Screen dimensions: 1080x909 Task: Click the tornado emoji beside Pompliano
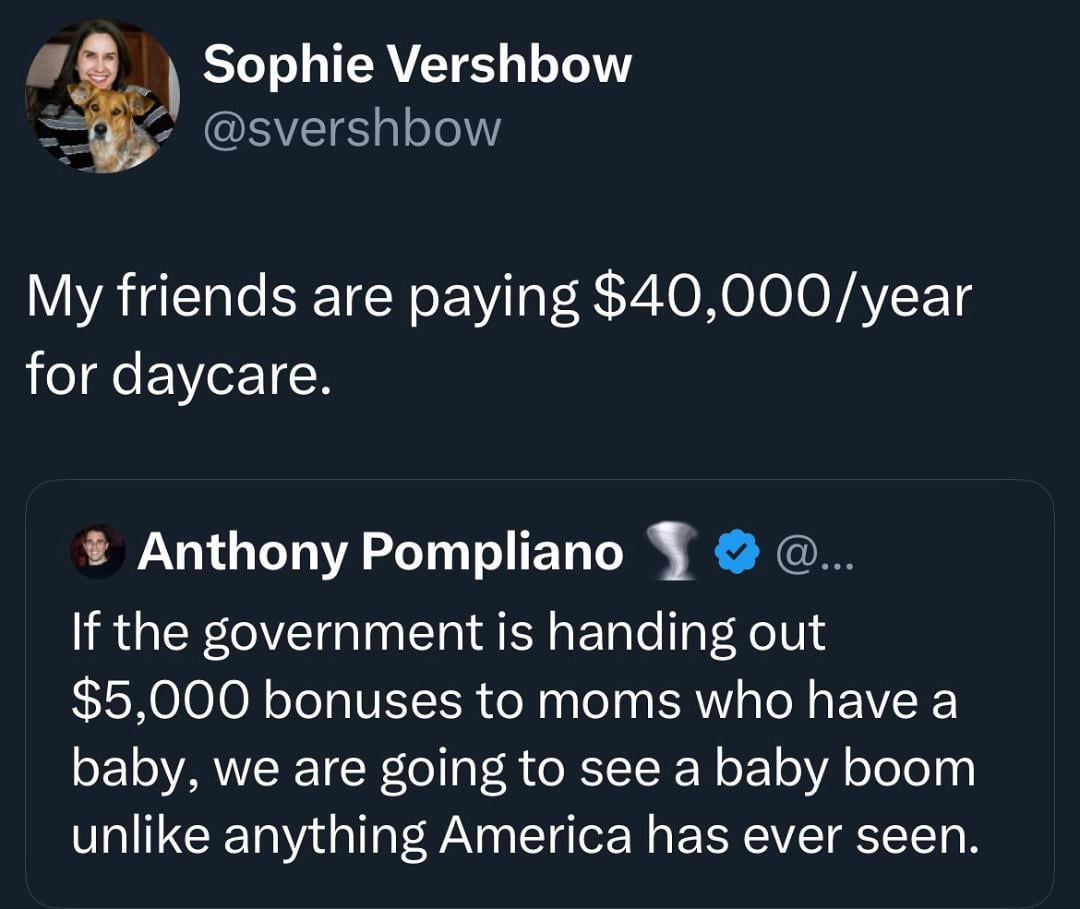point(672,552)
